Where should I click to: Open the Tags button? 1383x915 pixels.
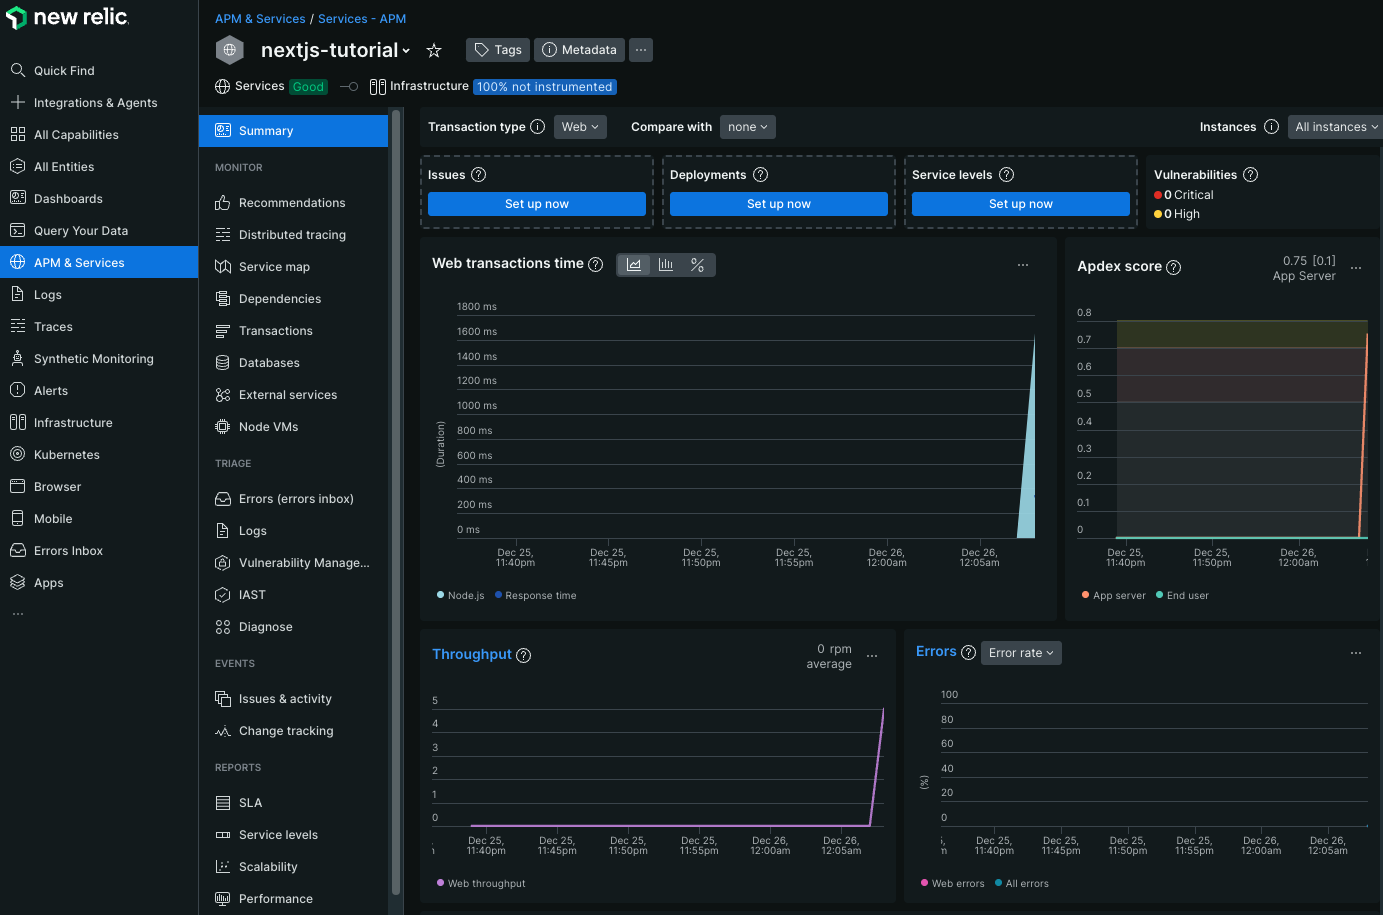pyautogui.click(x=498, y=50)
